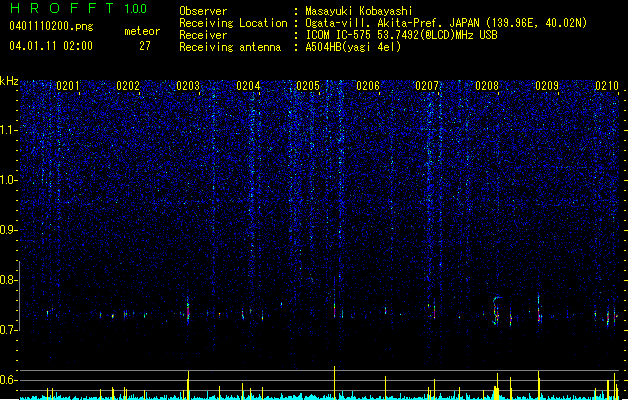Click the observer name Masayuki Kobayashi
This screenshot has width=629, height=400.
pyautogui.click(x=359, y=11)
